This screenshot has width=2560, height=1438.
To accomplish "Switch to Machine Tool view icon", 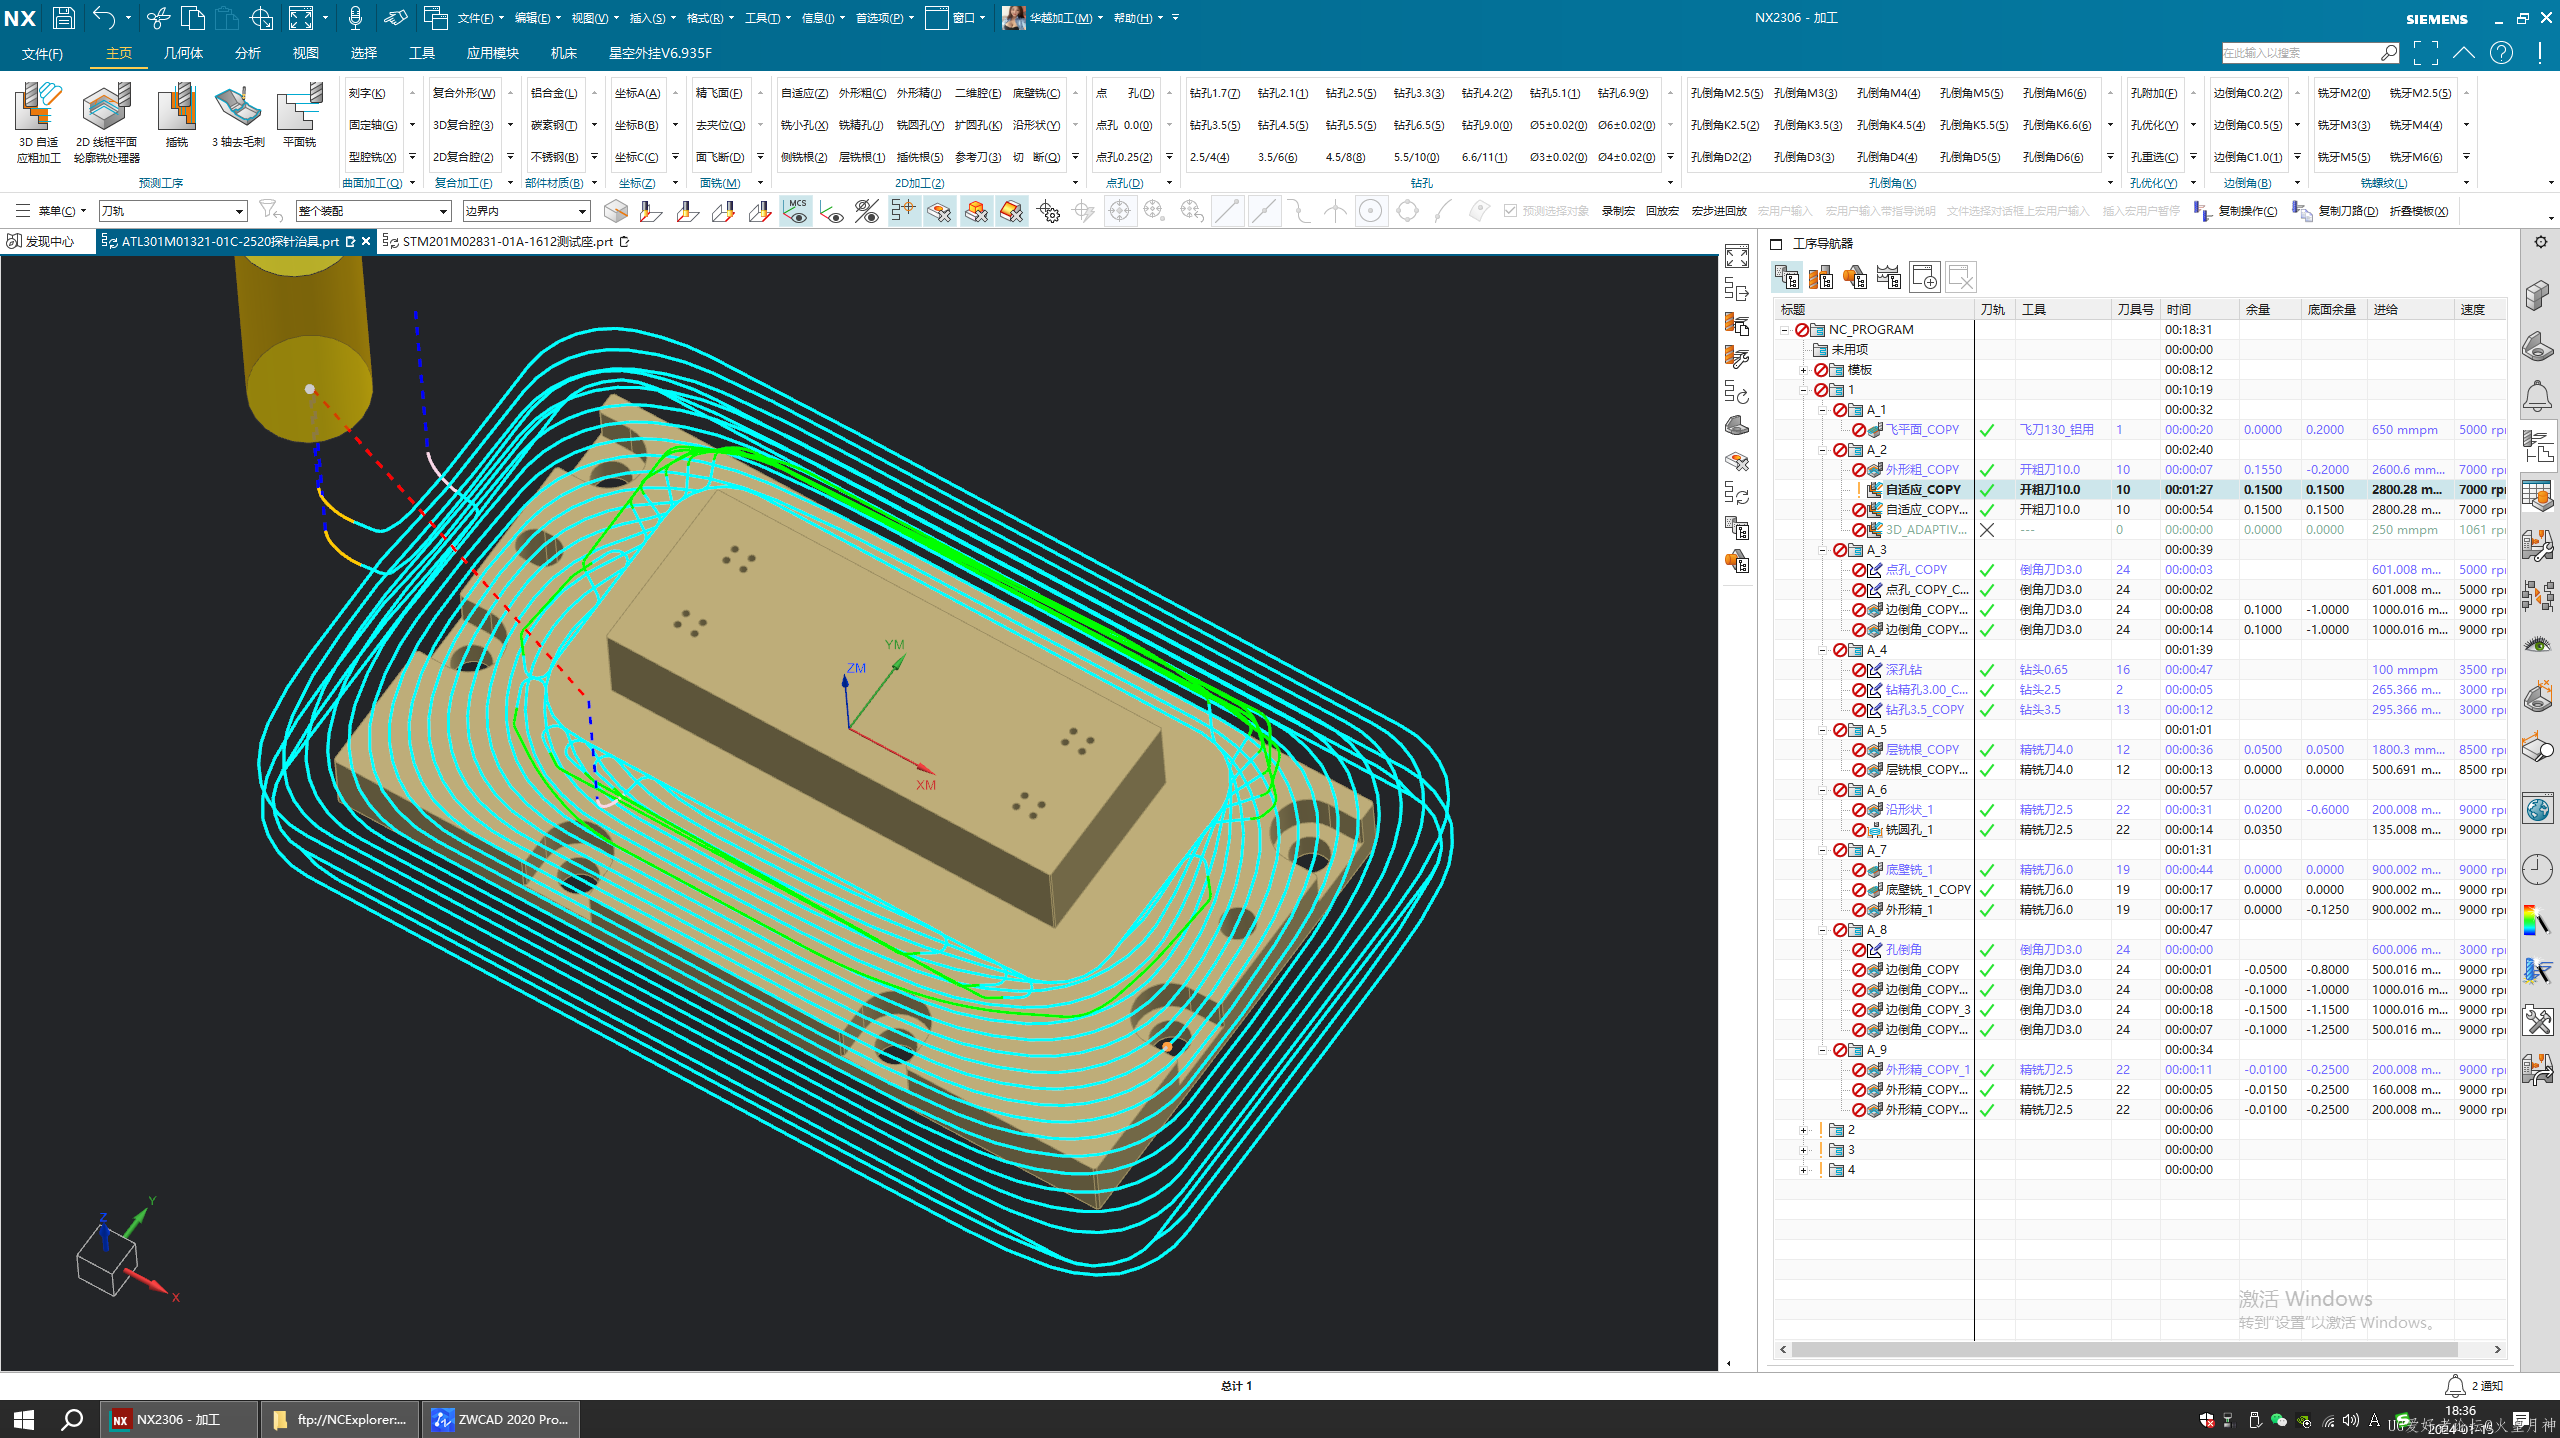I will [1821, 277].
